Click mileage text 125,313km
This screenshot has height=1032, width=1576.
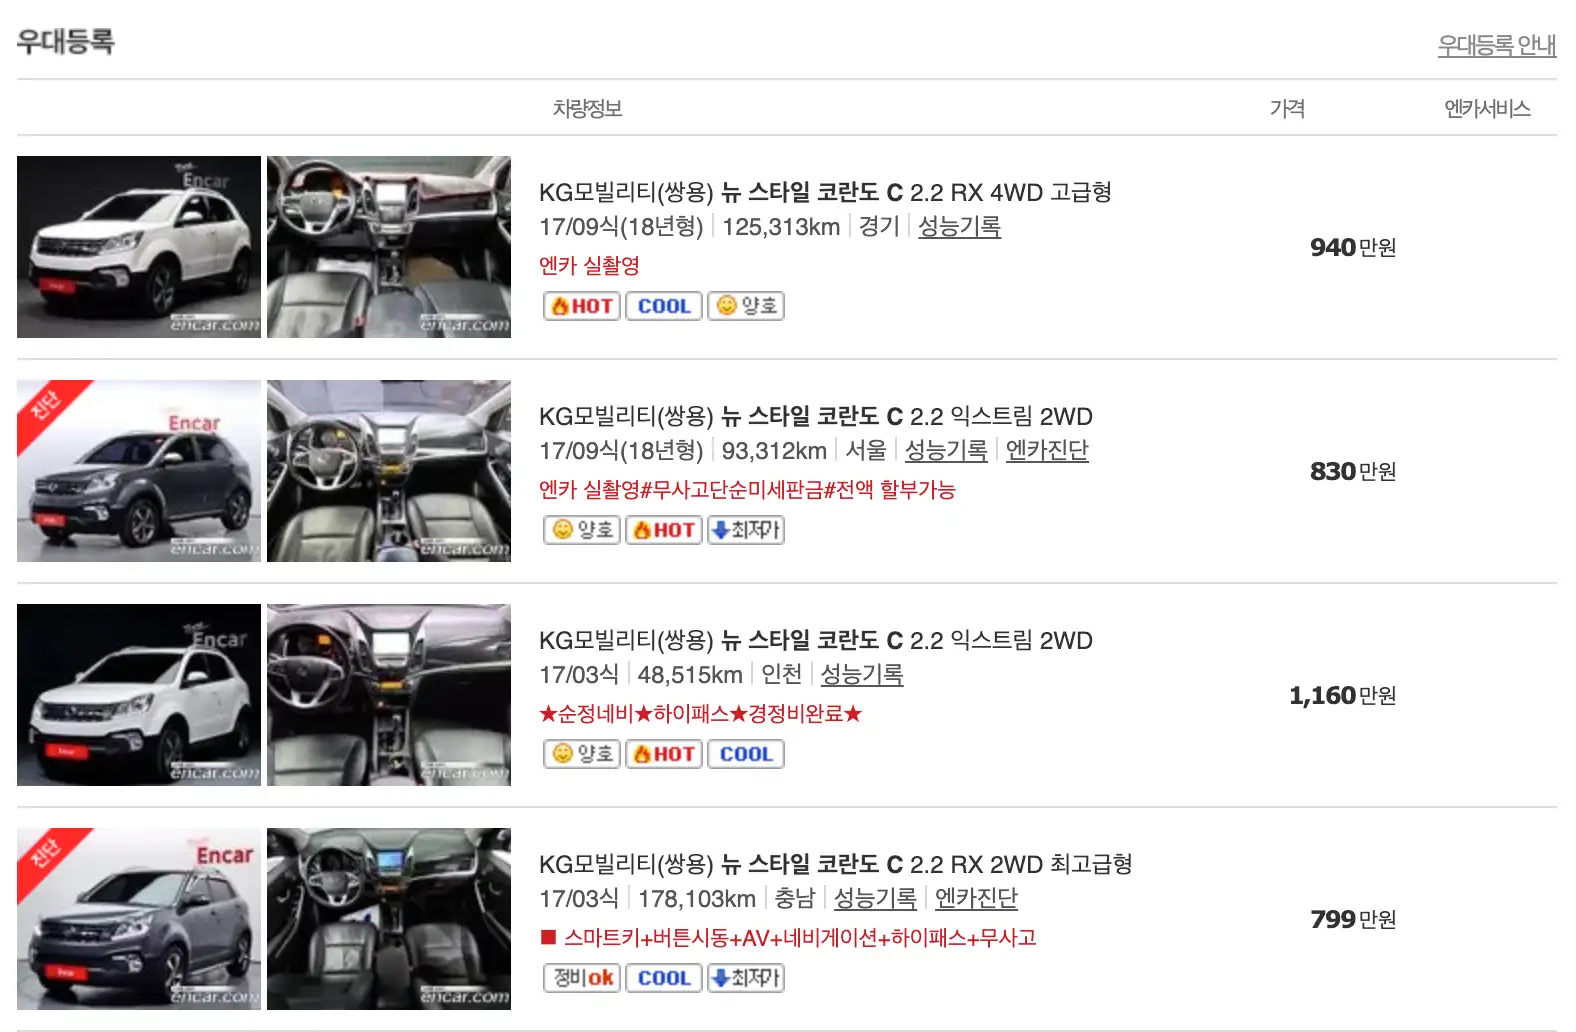coord(781,227)
